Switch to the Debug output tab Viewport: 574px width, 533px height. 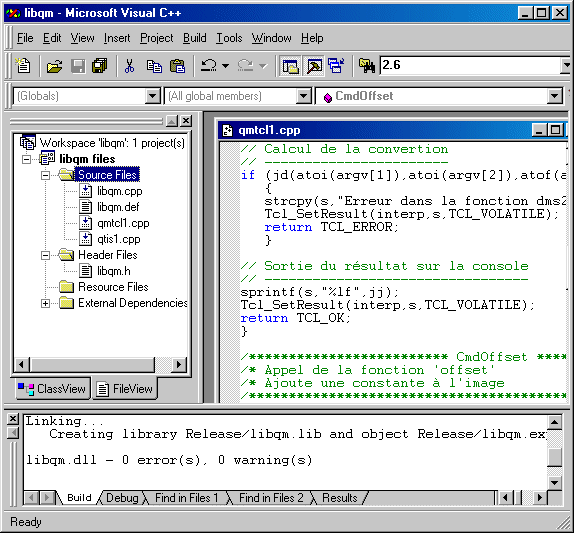click(x=122, y=498)
